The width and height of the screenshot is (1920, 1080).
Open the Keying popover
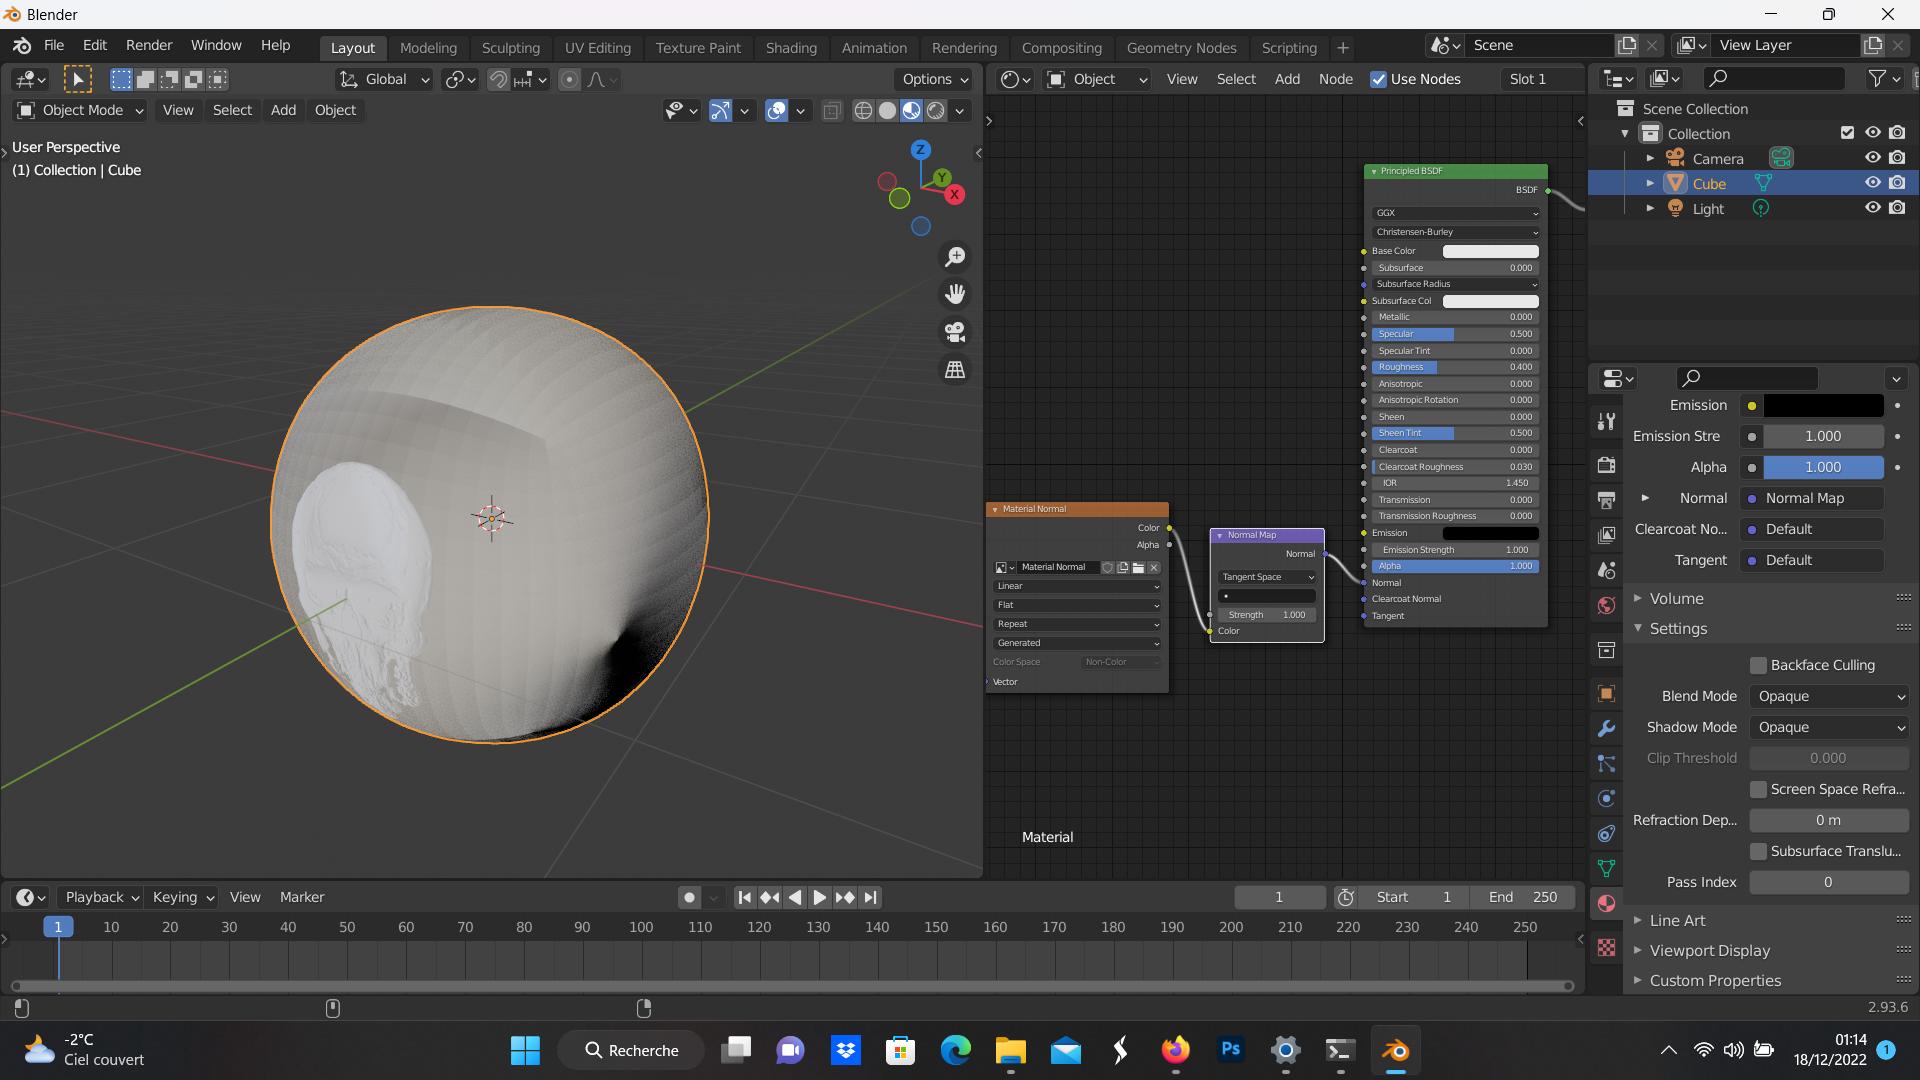click(182, 898)
